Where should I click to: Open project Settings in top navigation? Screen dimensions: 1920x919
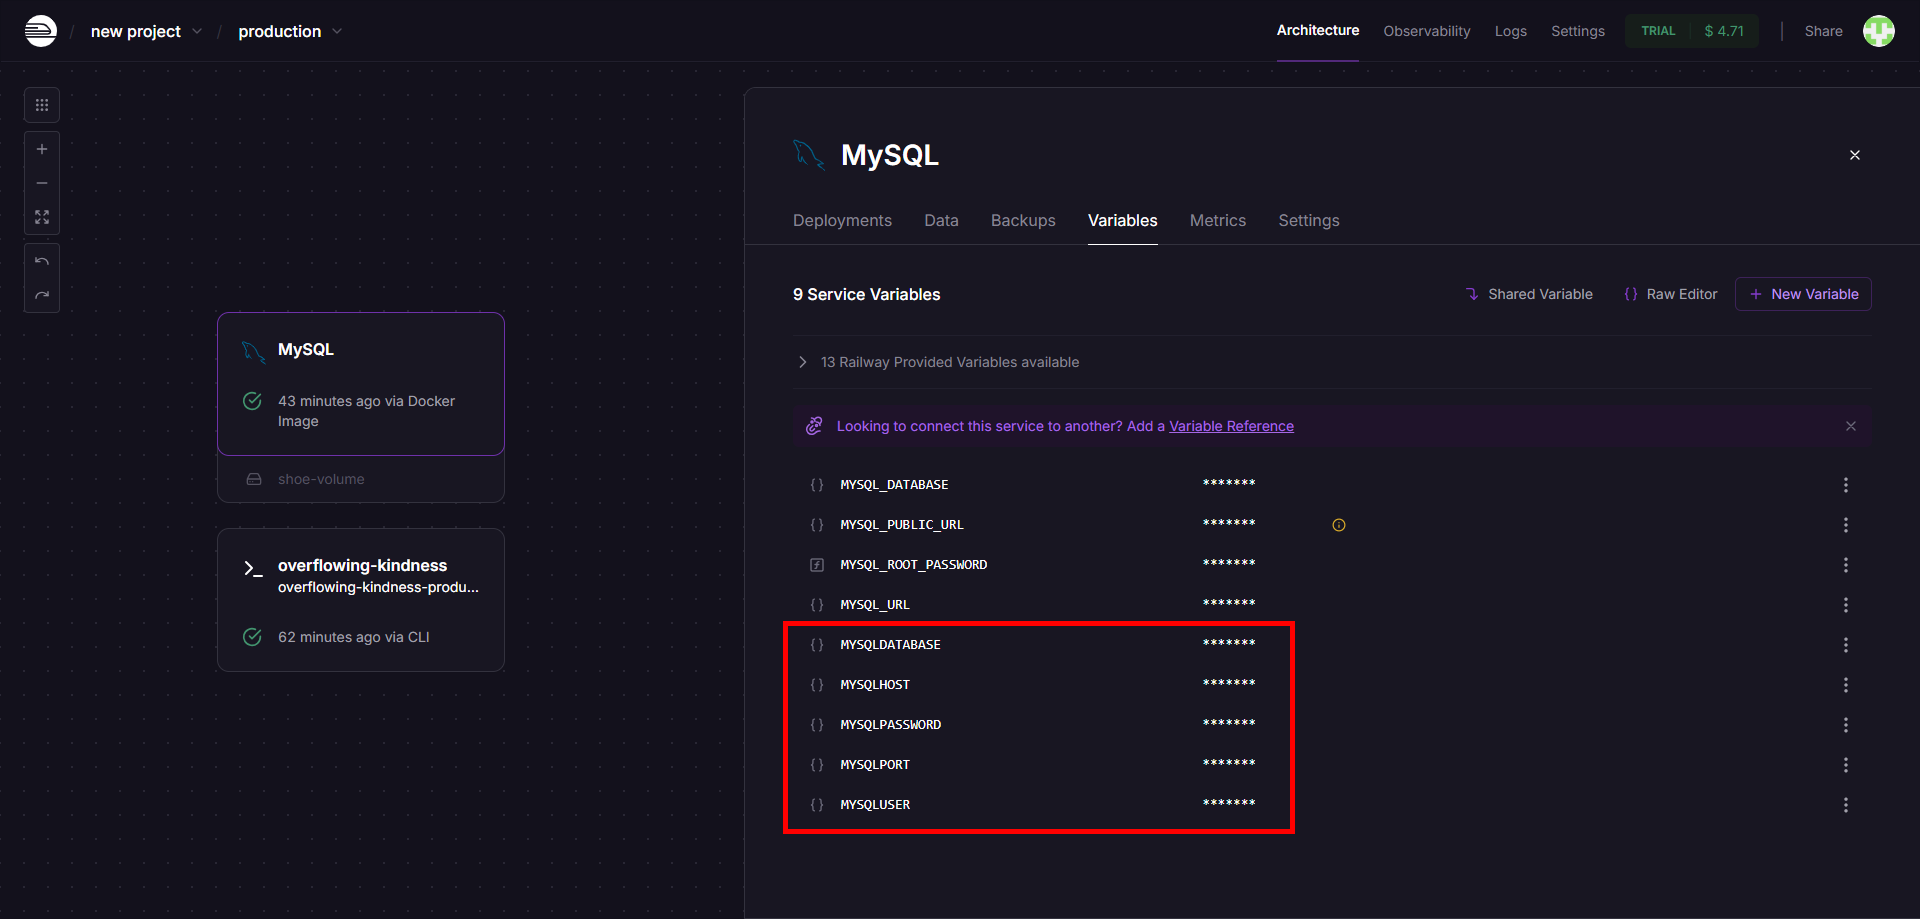point(1577,31)
